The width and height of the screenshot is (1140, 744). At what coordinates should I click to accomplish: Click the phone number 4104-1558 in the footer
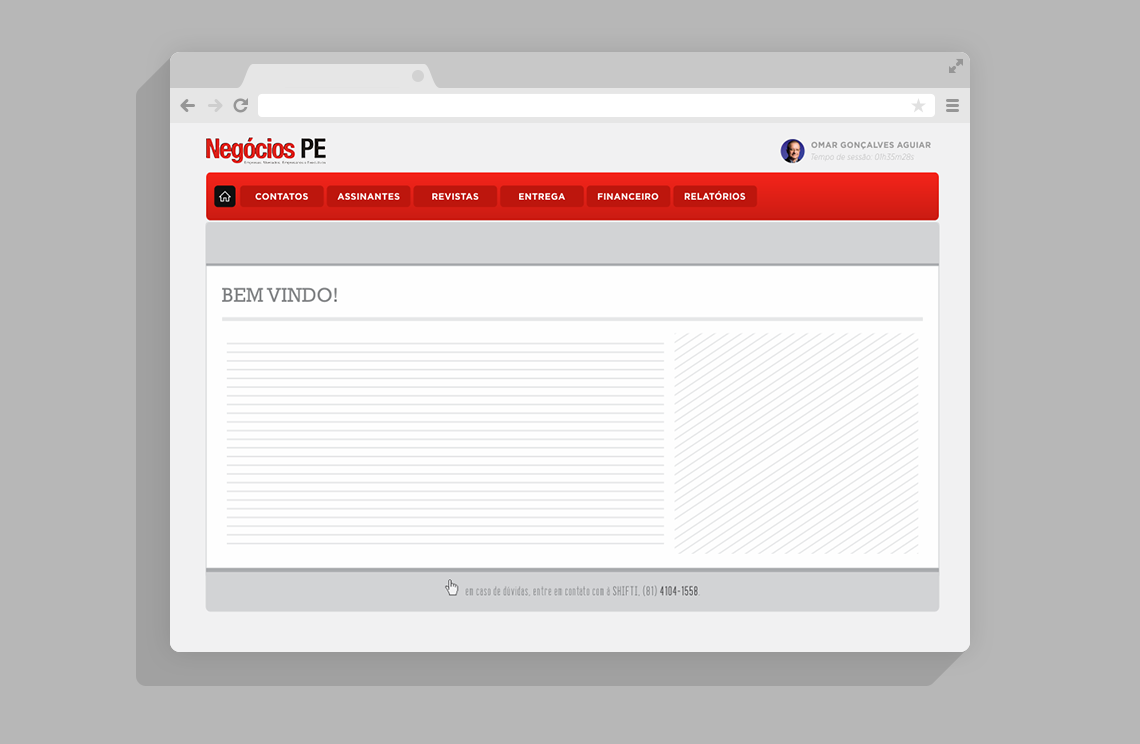pyautogui.click(x=678, y=591)
